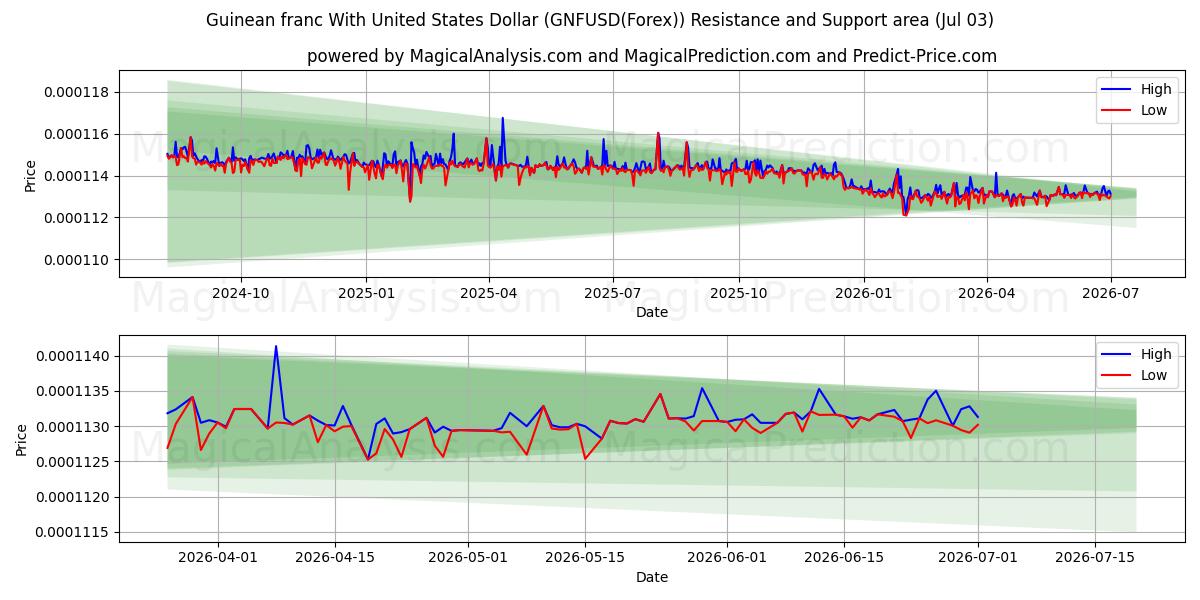Click the 2024-10 x-axis tick label
This screenshot has height=600, width=1200.
241,294
